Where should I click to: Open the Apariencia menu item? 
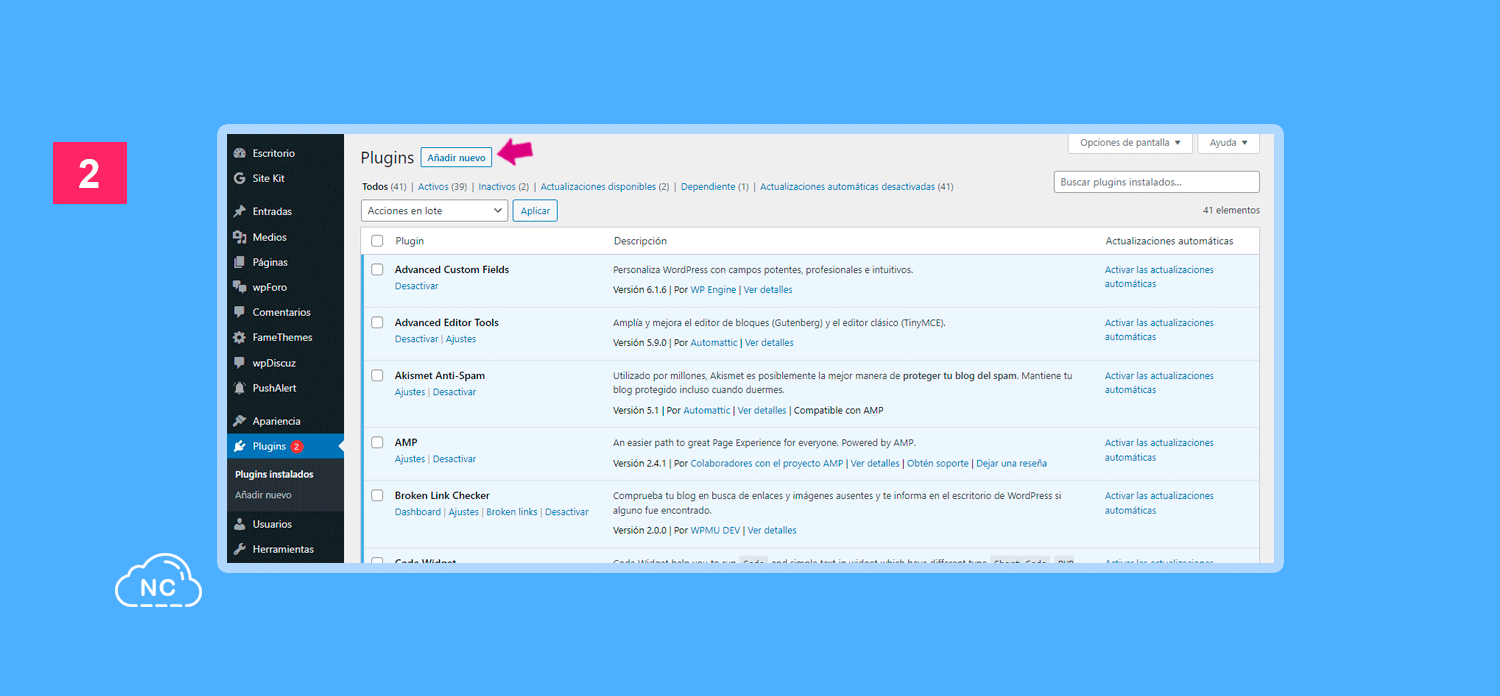[x=276, y=421]
